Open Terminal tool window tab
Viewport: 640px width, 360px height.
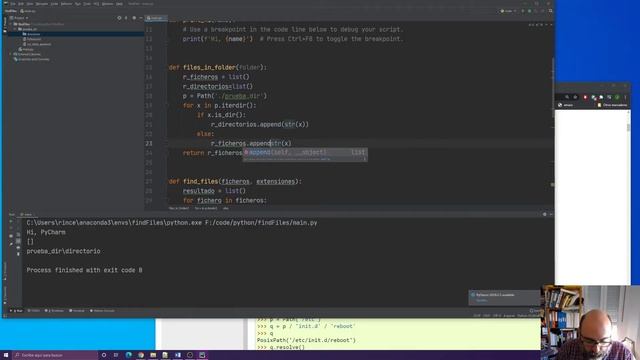coord(77,311)
